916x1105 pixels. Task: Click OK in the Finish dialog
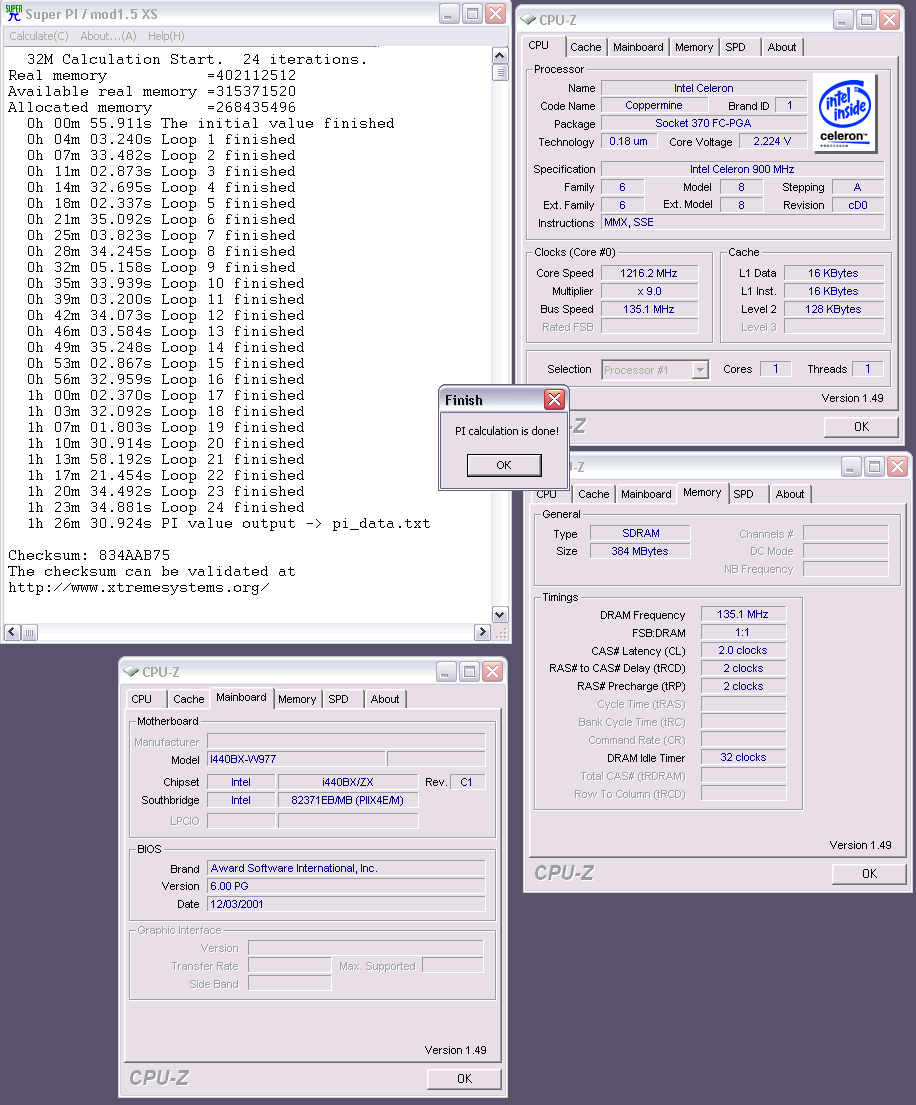pos(504,465)
